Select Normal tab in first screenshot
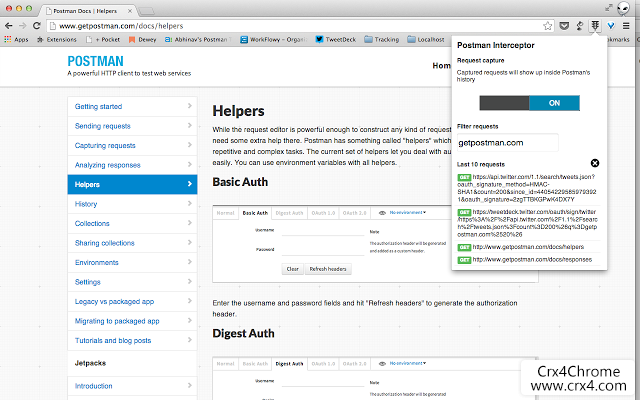 click(225, 213)
